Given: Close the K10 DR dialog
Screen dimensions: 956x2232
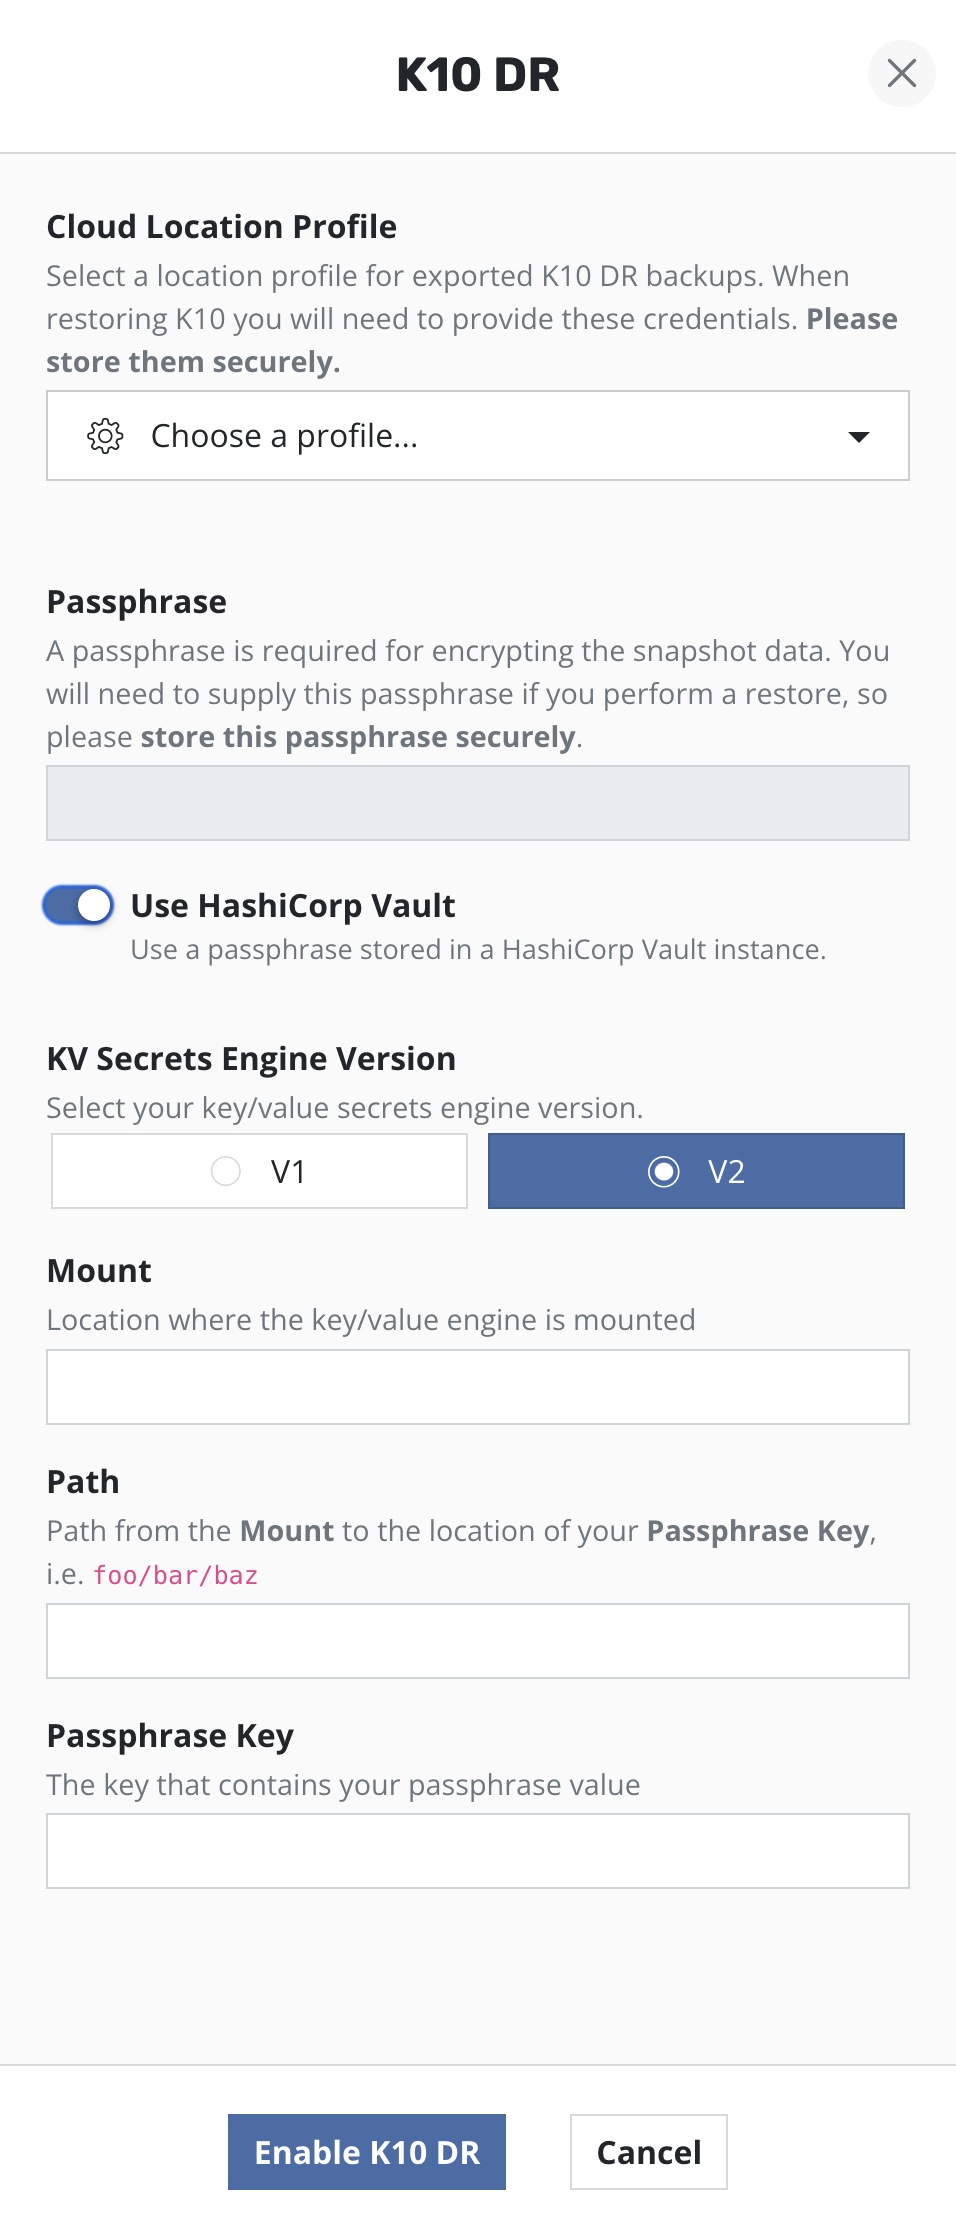Looking at the screenshot, I should (901, 73).
